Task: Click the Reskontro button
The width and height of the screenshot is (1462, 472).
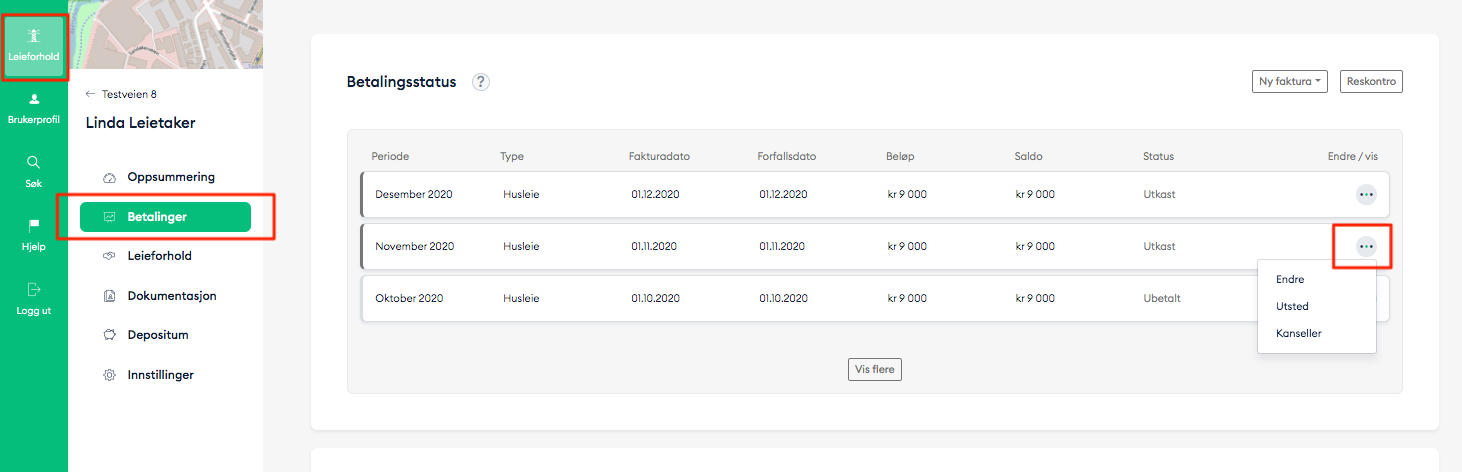Action: pyautogui.click(x=1370, y=82)
